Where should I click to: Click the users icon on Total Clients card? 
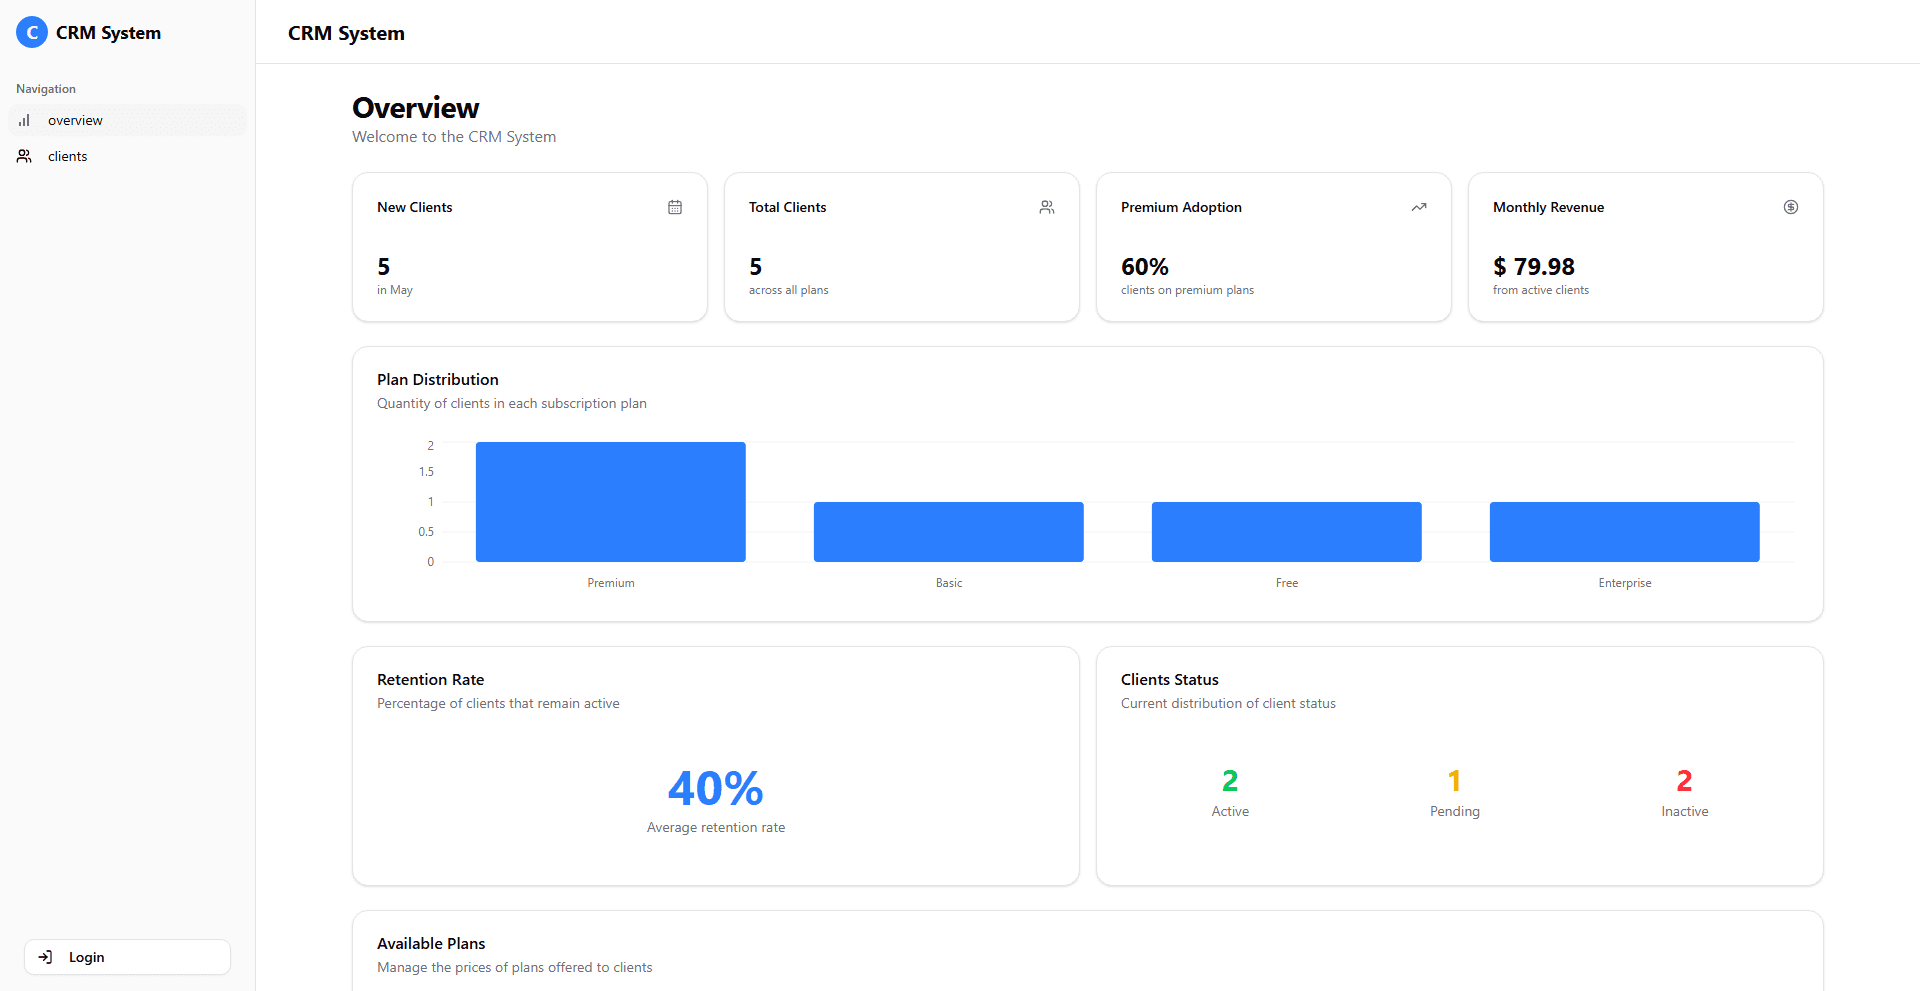1047,207
